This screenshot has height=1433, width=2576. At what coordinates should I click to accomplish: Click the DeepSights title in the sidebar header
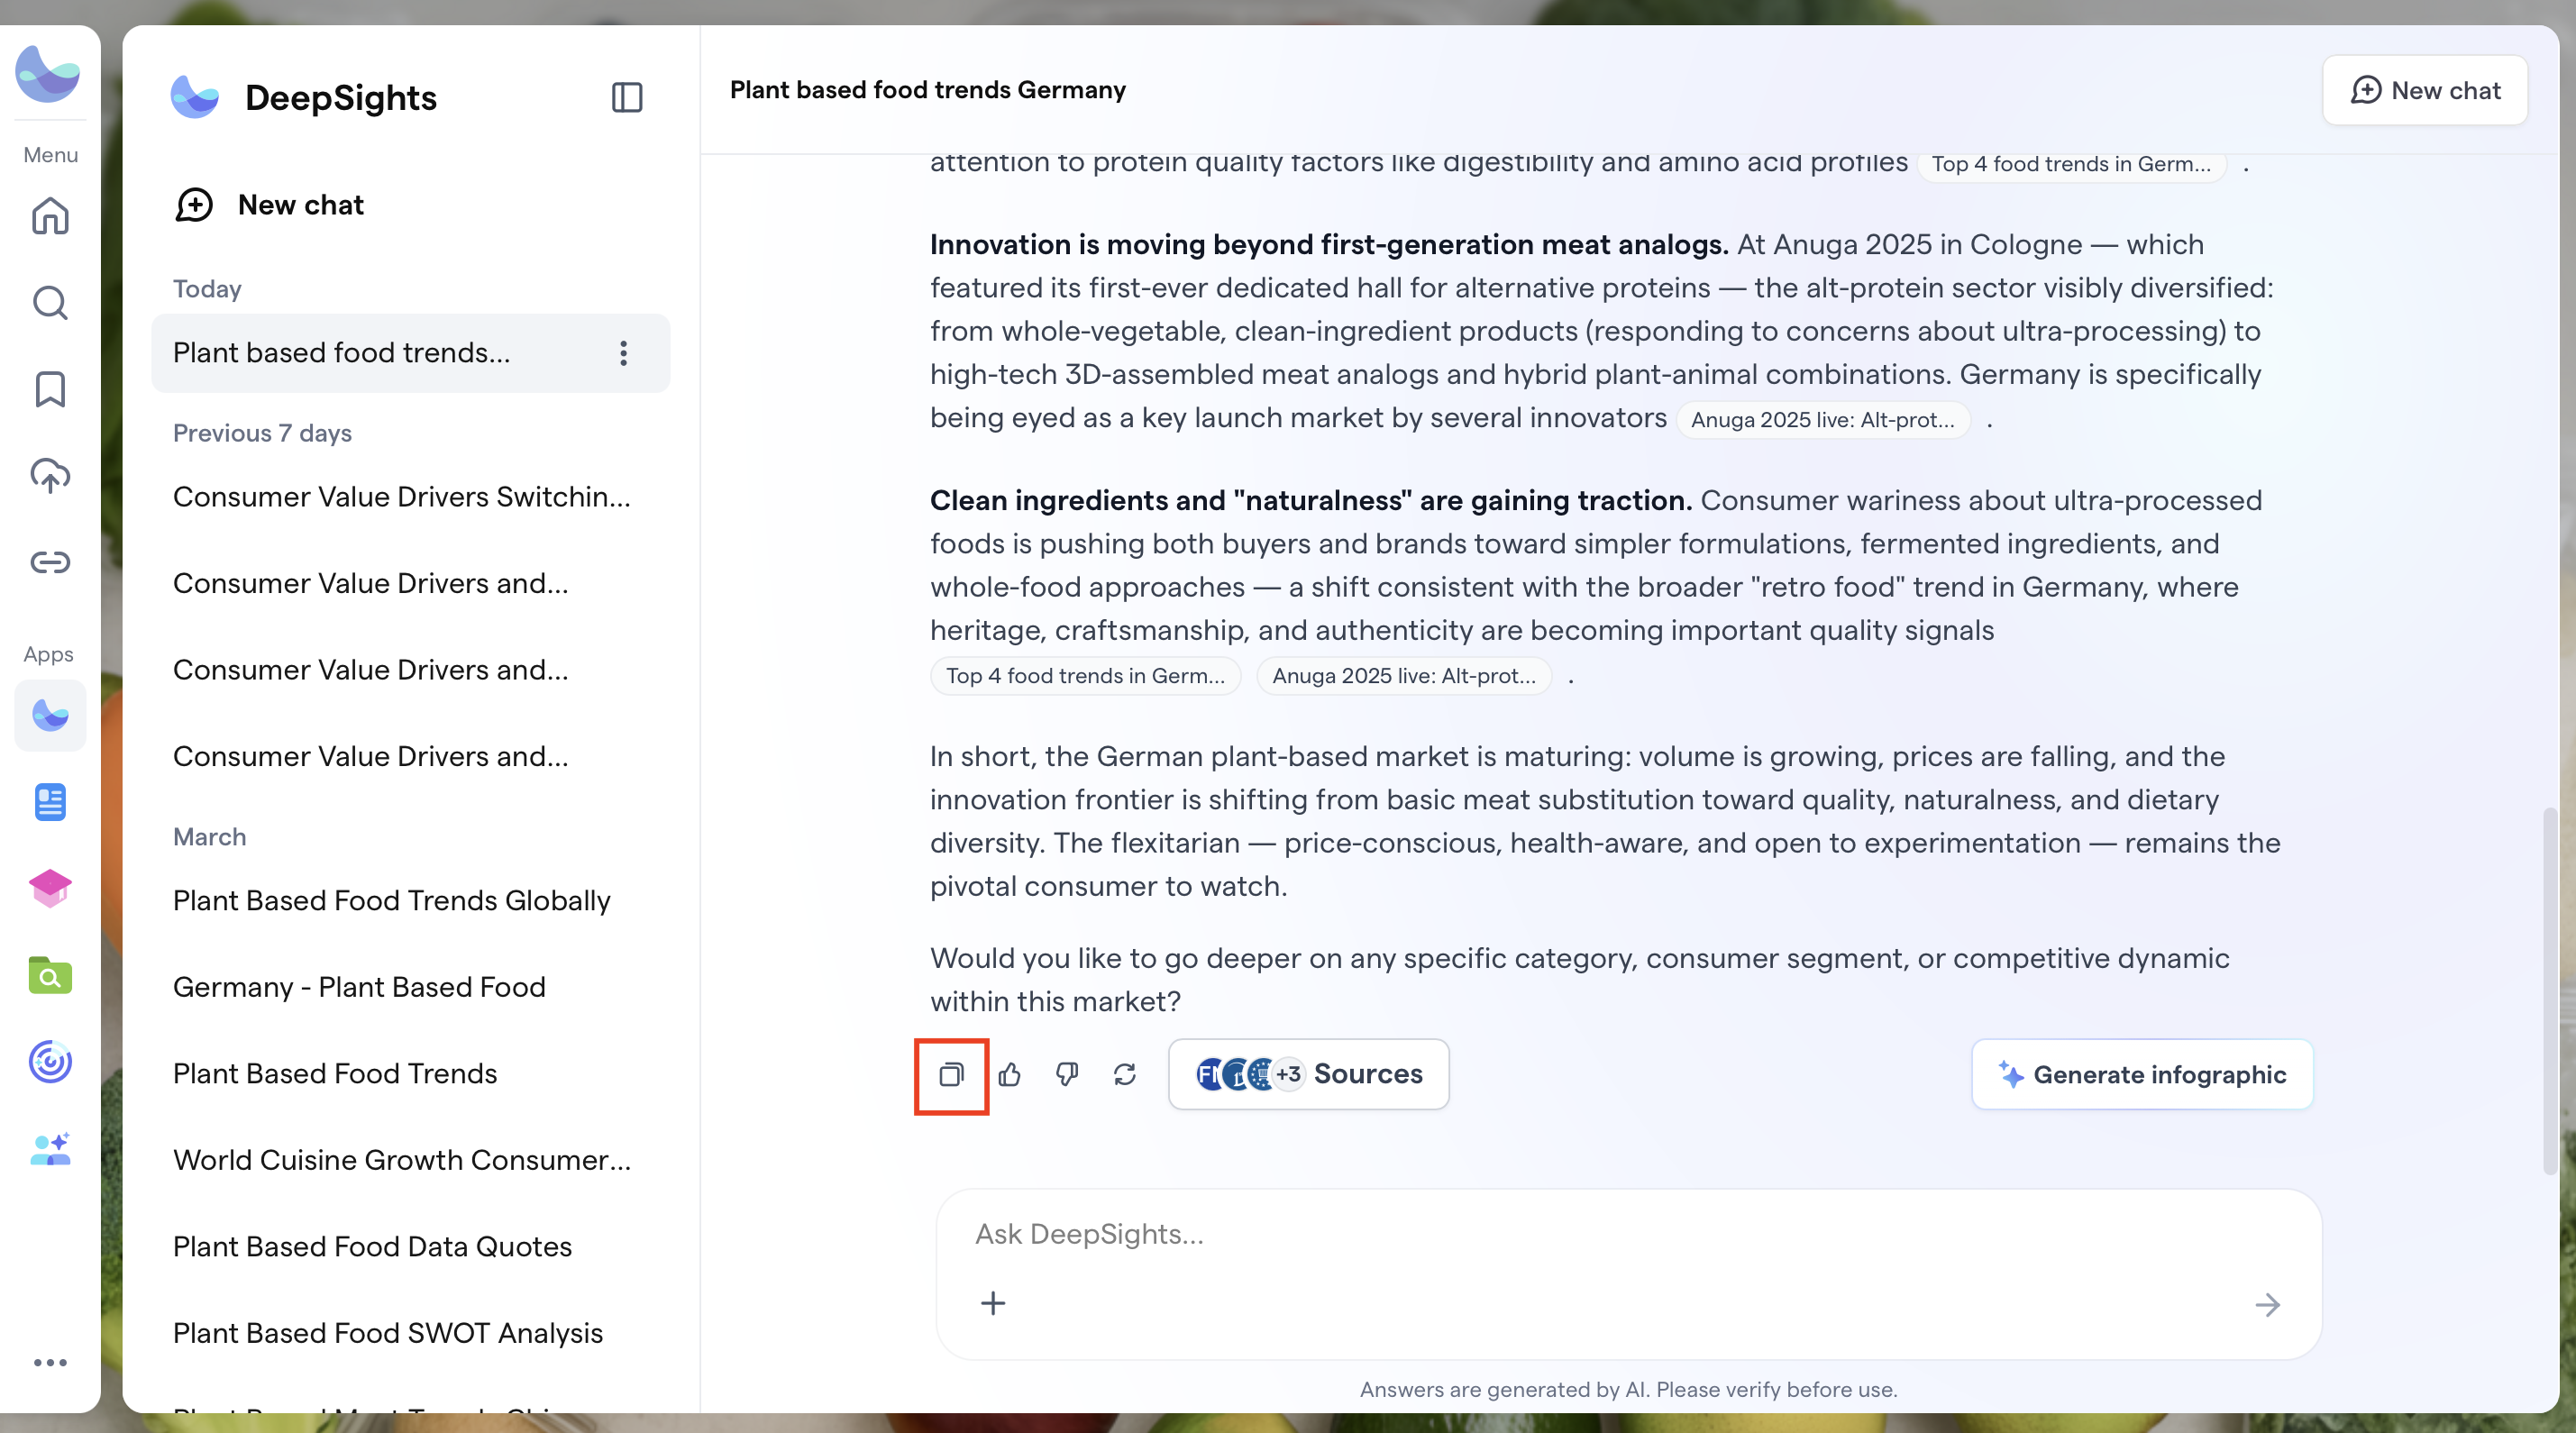click(x=341, y=98)
